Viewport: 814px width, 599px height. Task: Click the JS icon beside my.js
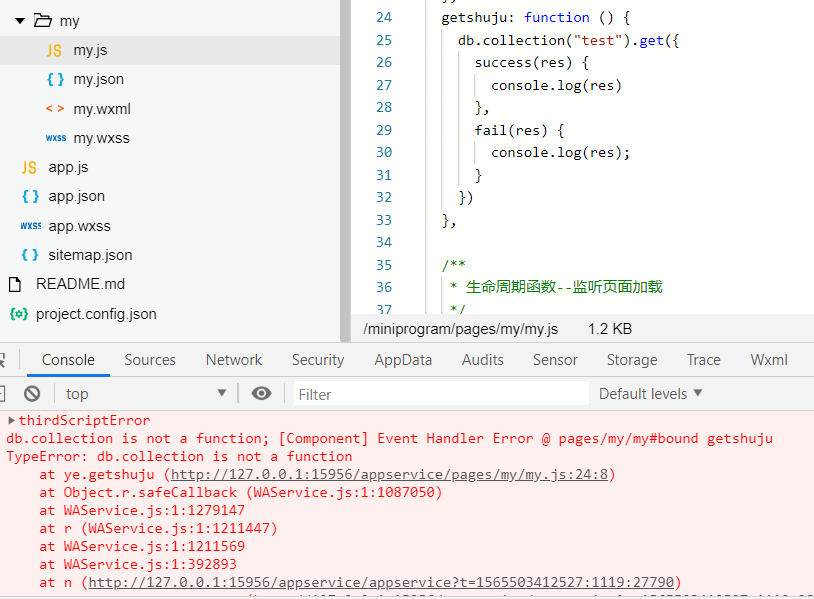[x=54, y=50]
